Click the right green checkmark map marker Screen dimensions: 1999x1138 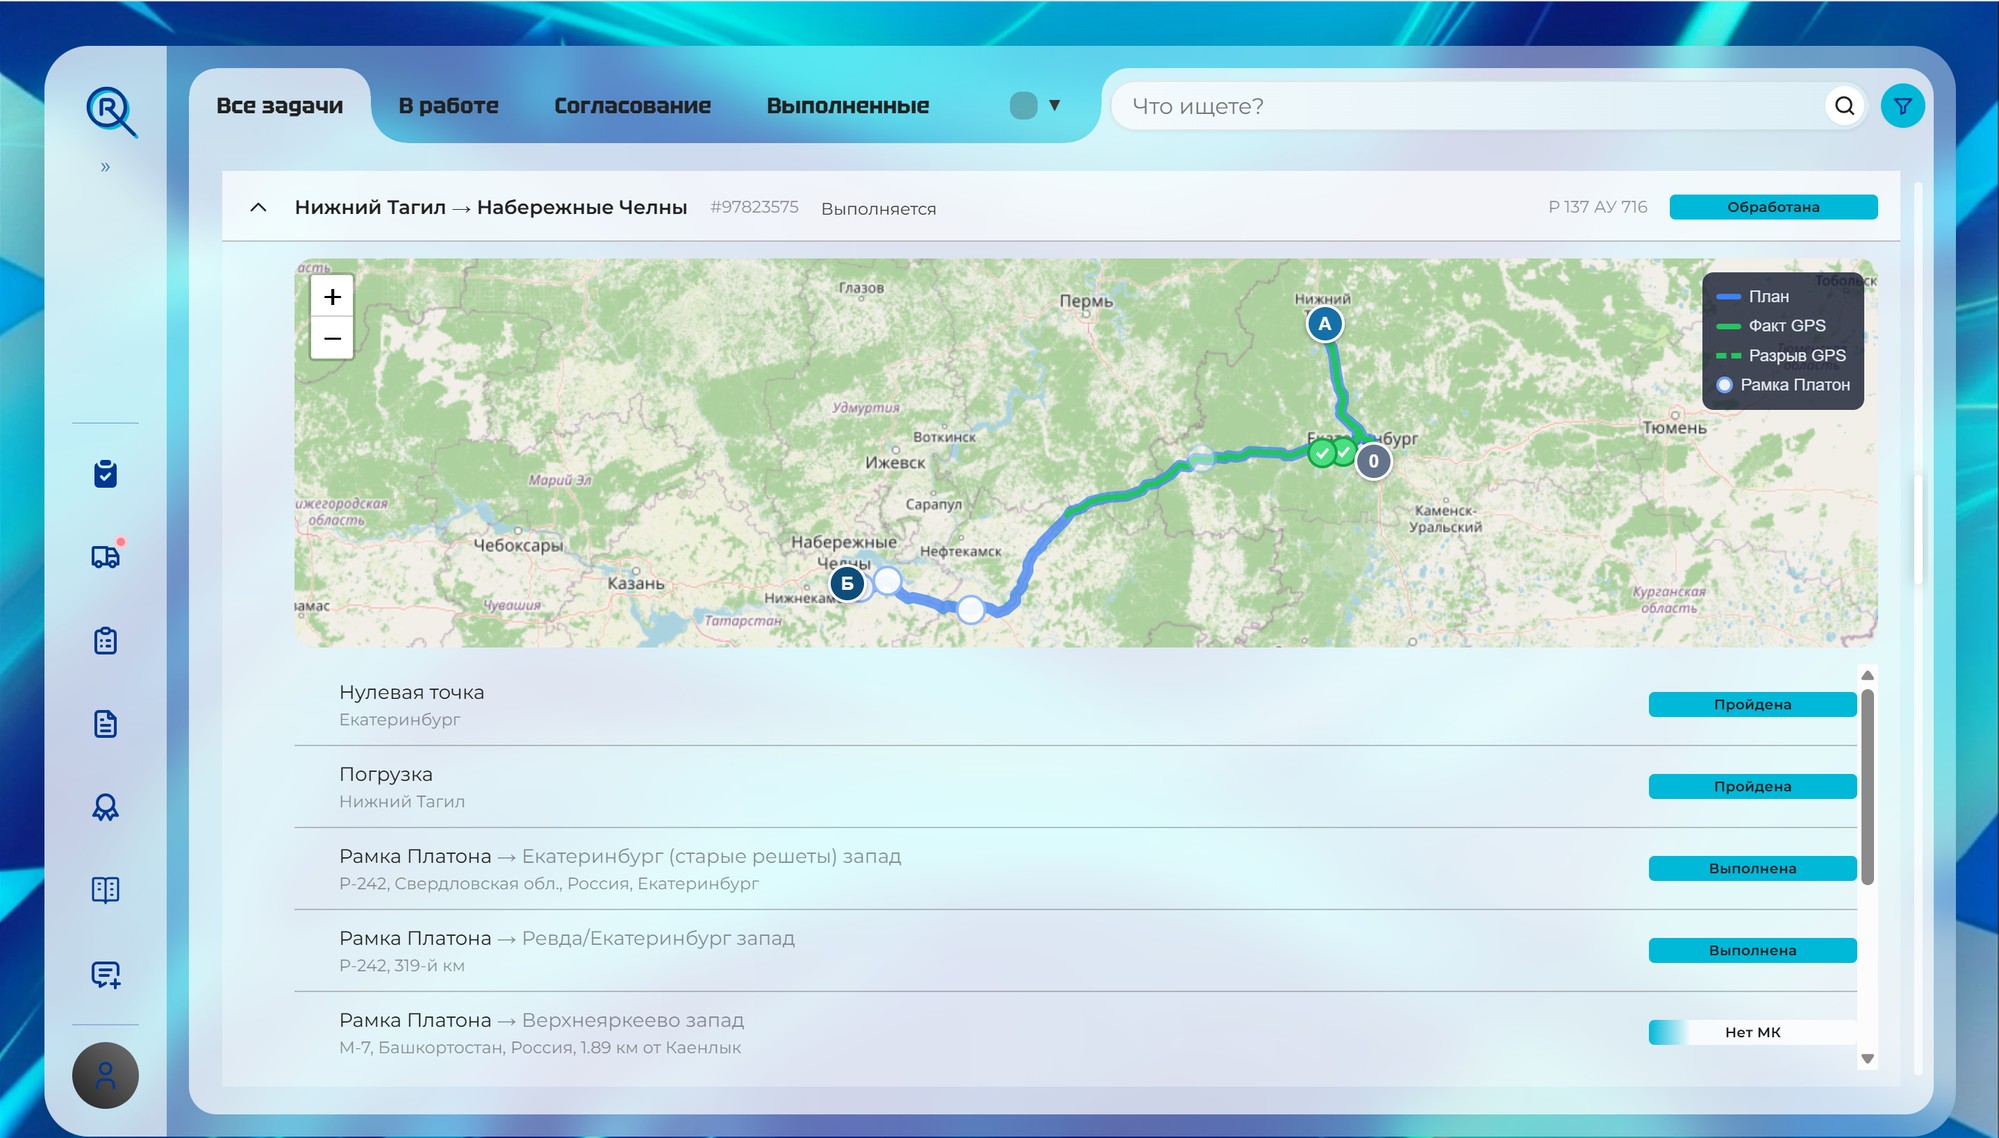tap(1344, 452)
